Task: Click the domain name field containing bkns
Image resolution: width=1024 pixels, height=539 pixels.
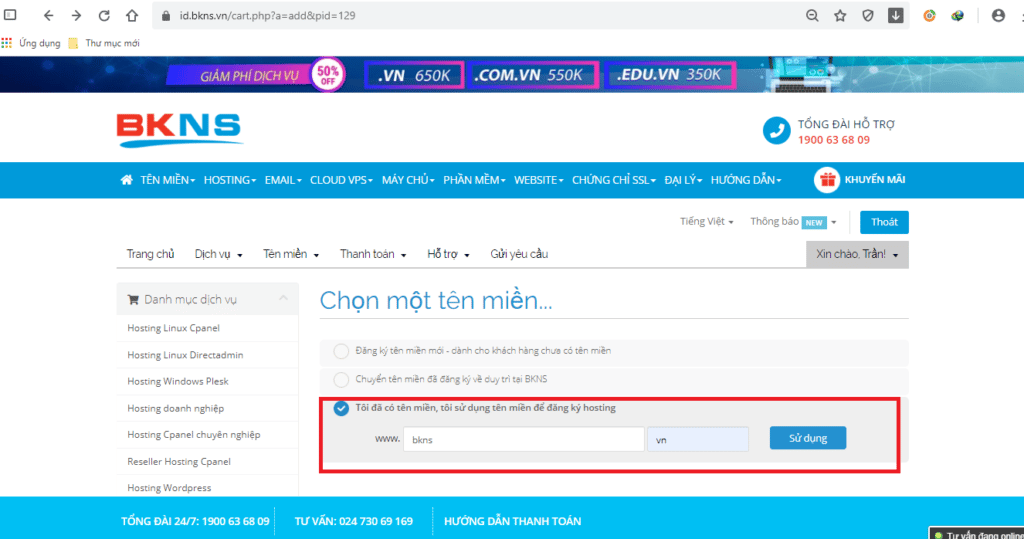Action: pos(524,439)
